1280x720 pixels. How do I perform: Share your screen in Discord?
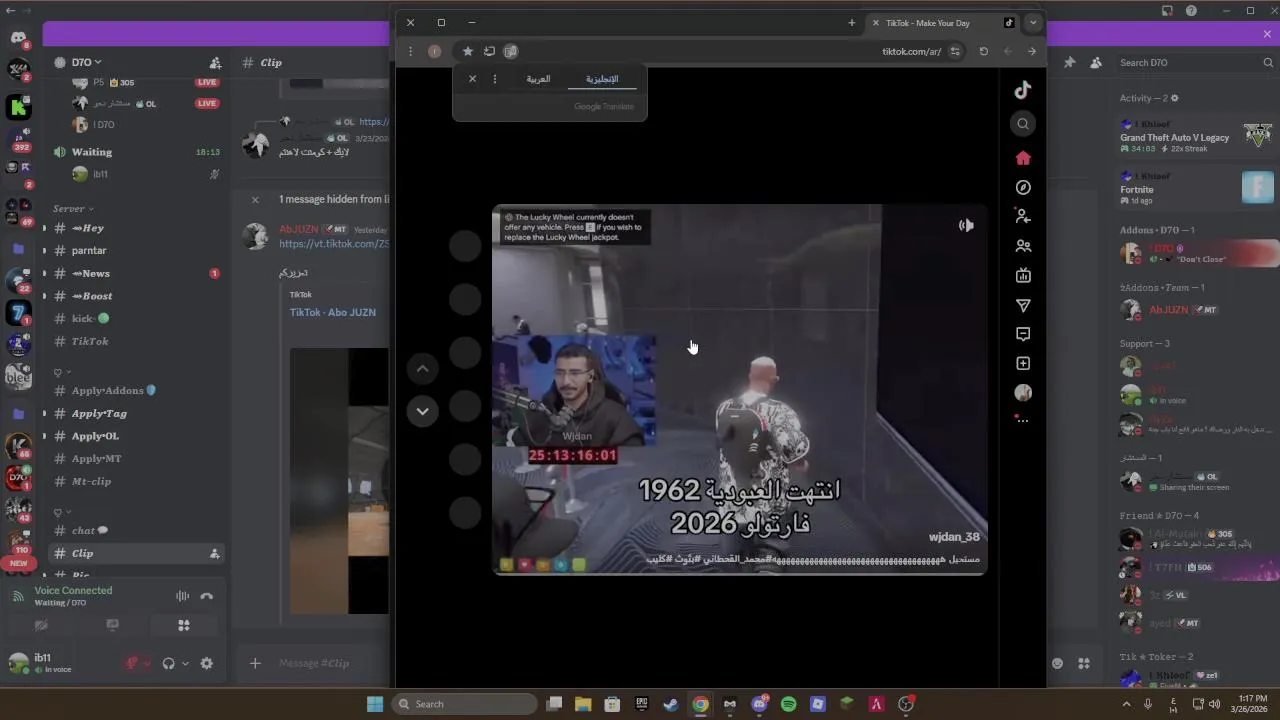point(112,625)
